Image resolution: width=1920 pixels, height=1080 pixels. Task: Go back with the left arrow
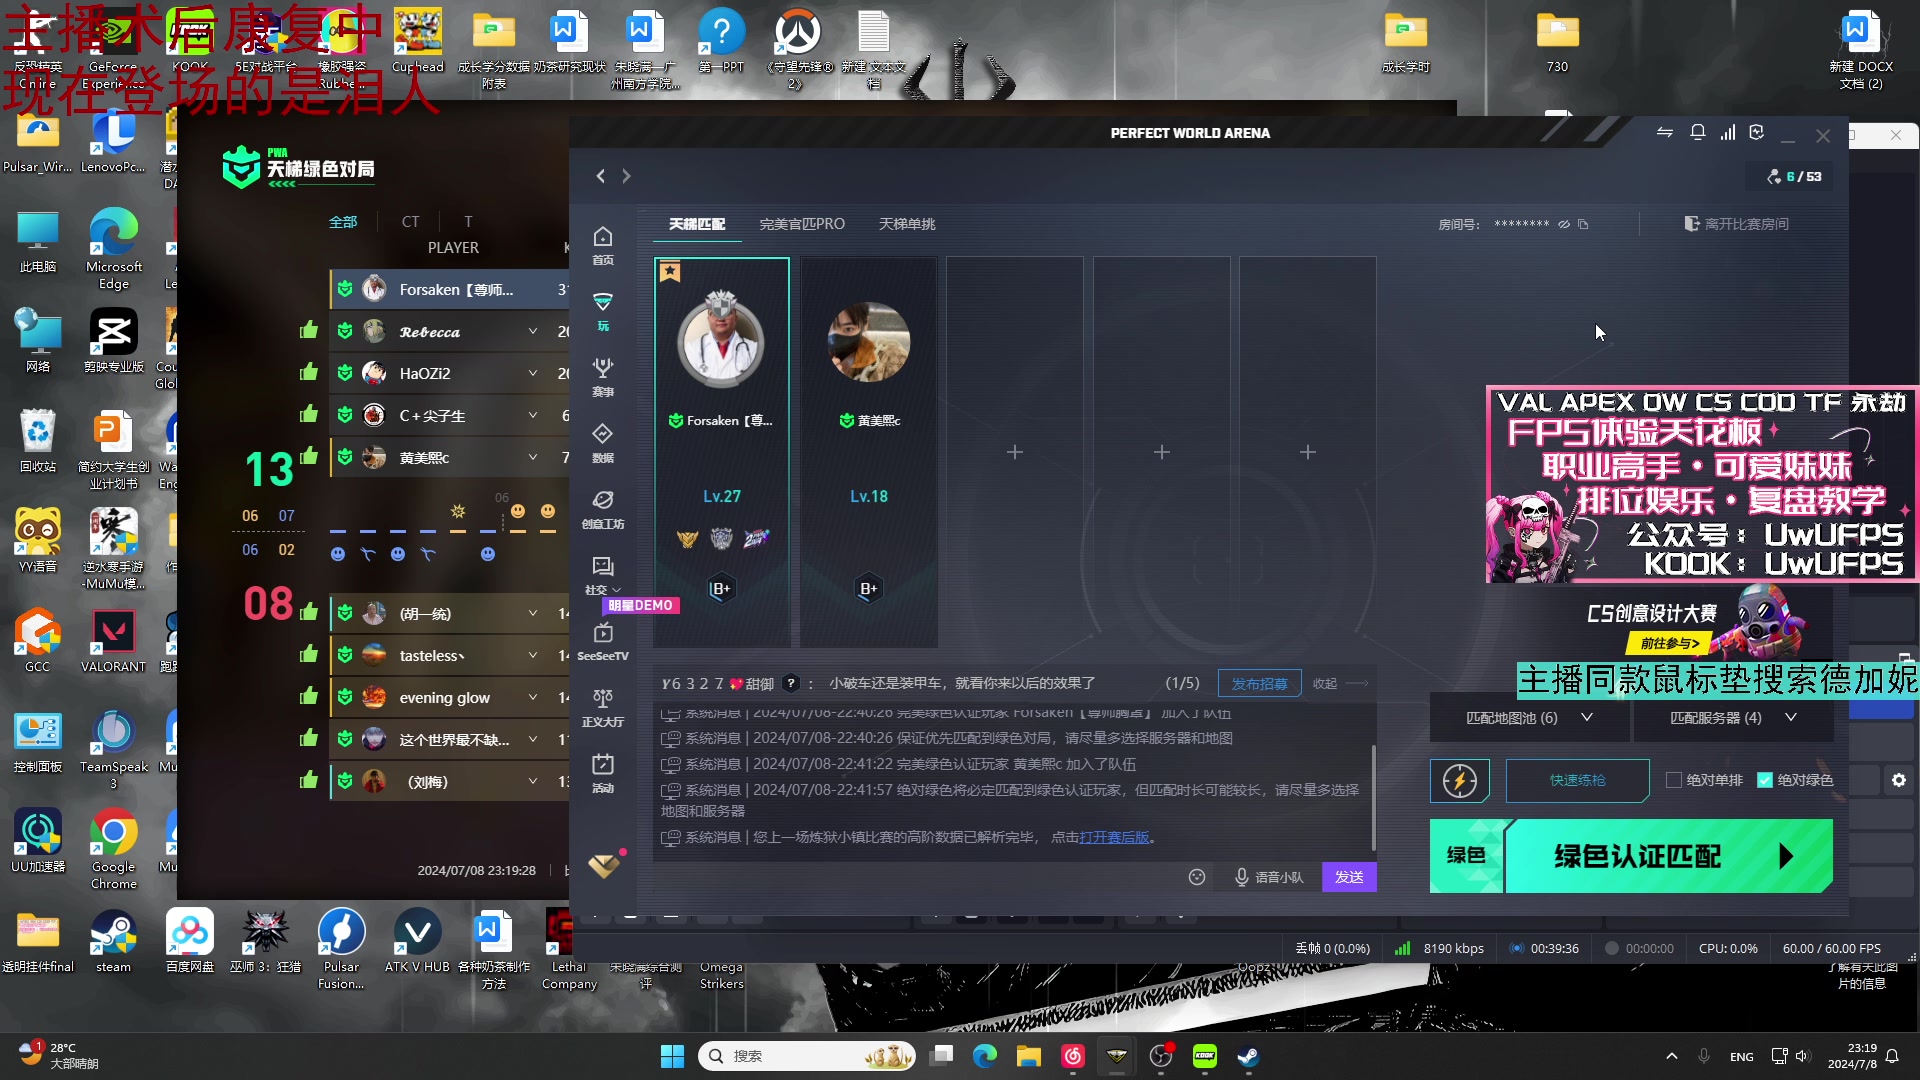[x=600, y=176]
